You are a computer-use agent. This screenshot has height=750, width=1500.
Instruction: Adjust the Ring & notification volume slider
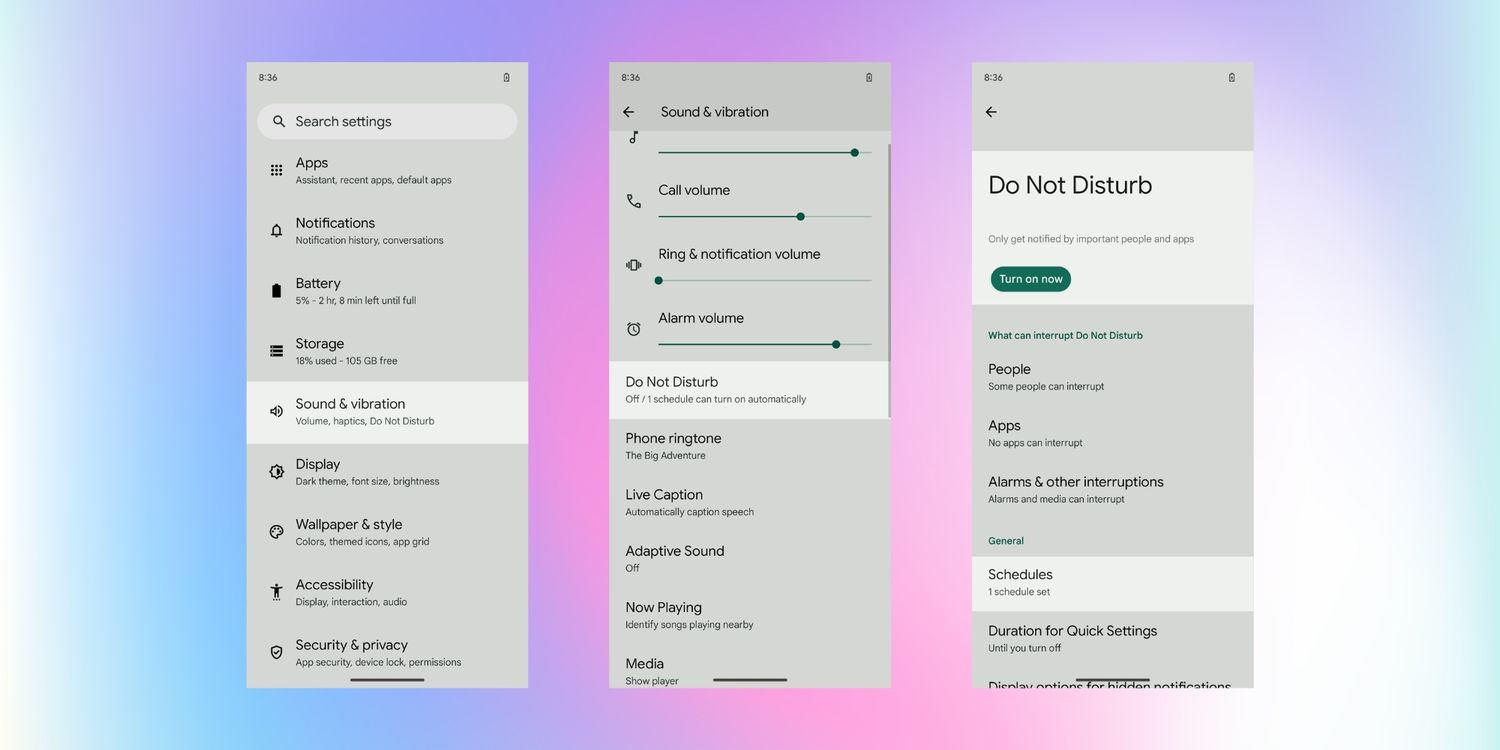pos(764,281)
